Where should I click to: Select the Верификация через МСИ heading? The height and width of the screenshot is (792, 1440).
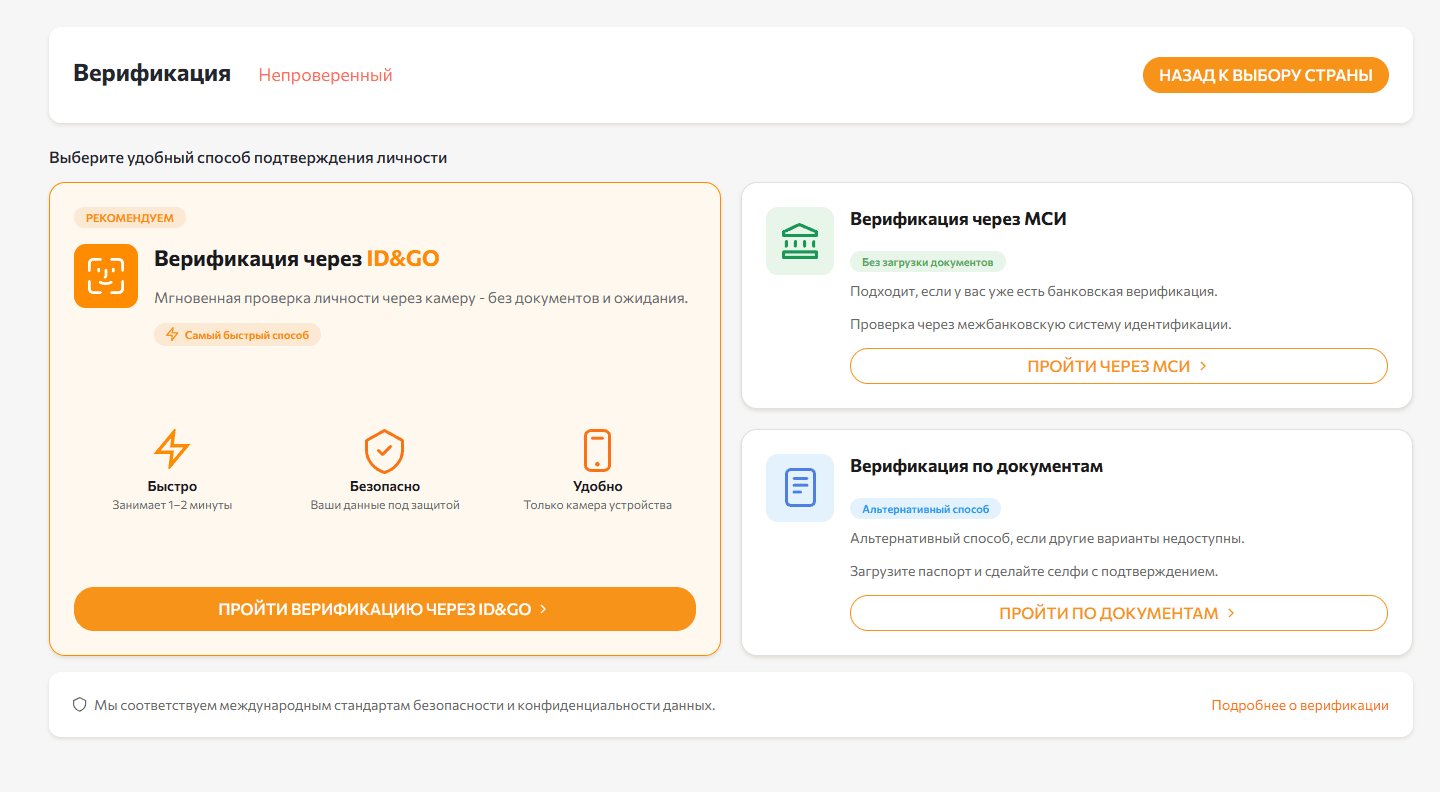(x=958, y=219)
